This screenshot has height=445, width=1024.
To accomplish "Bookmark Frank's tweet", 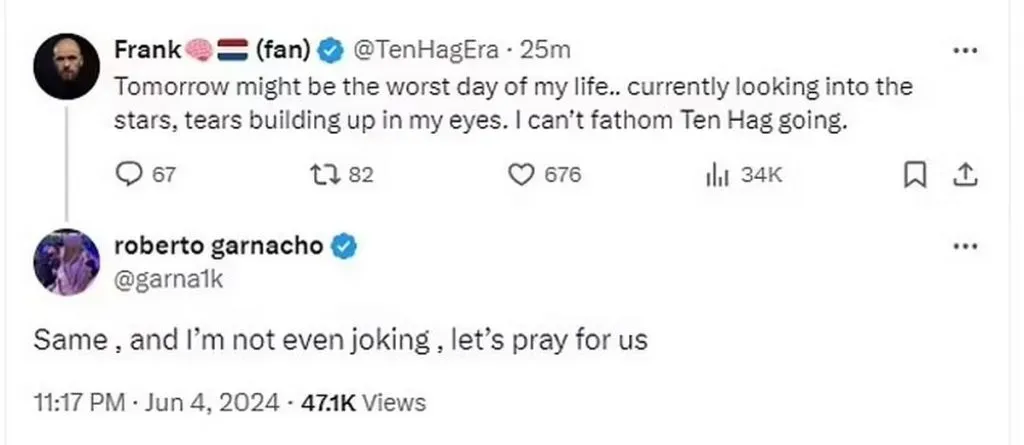I will point(913,175).
